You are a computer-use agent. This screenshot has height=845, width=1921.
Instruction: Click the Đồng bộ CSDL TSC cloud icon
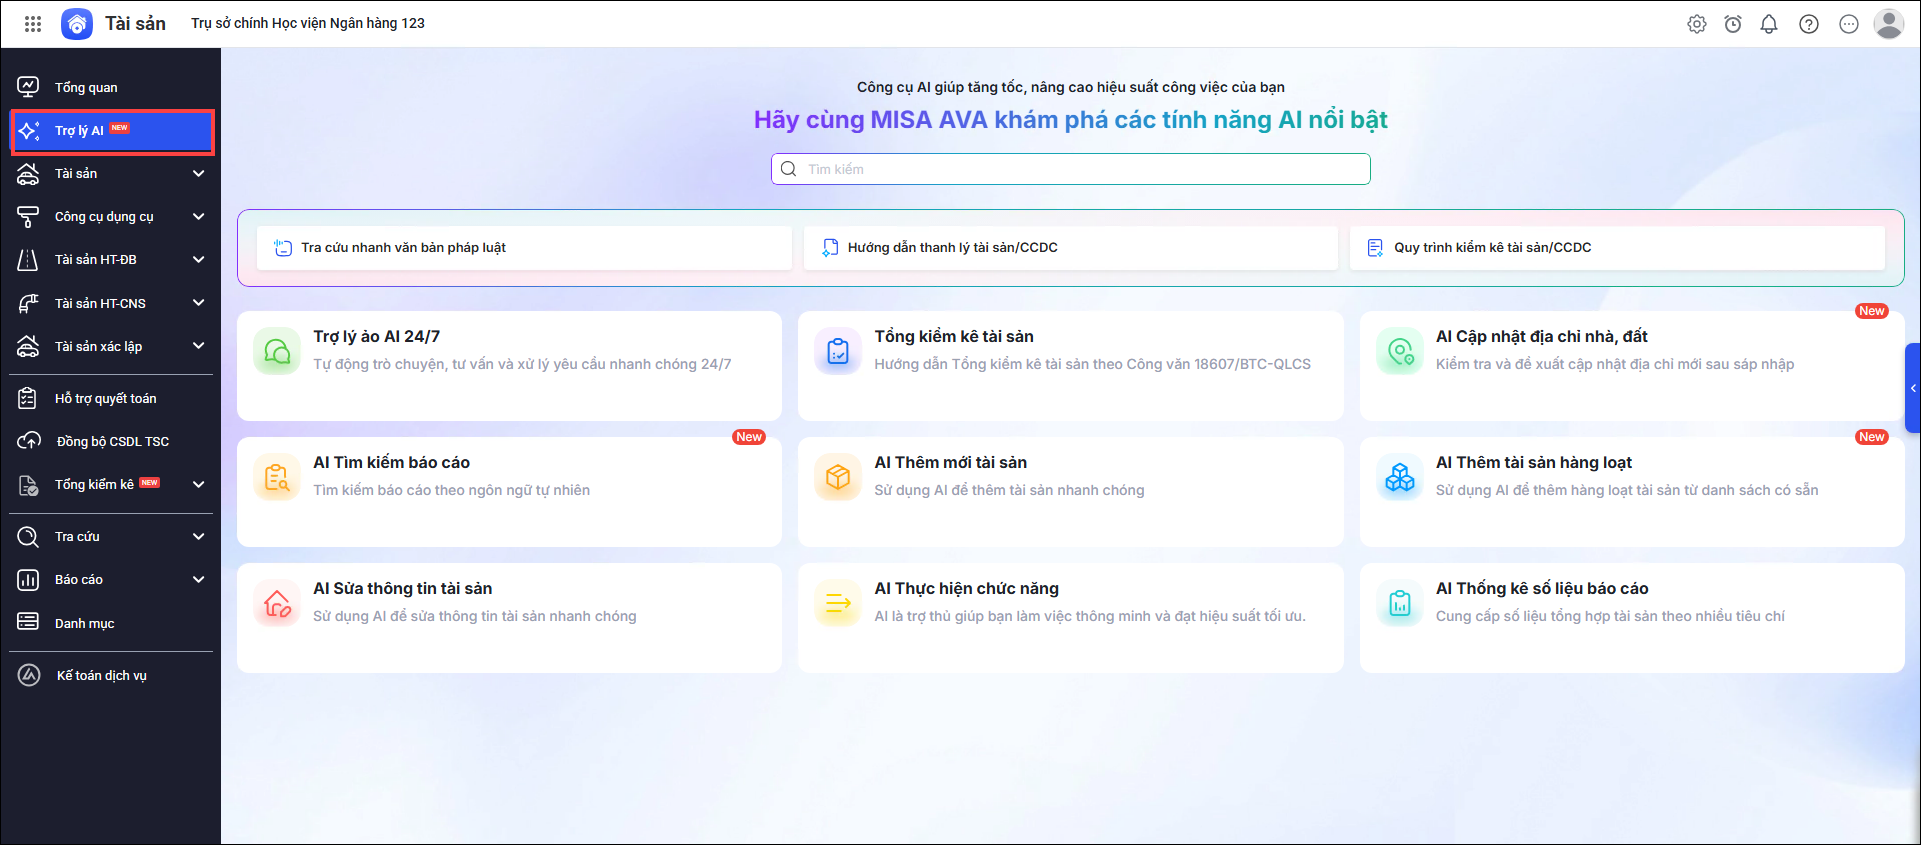(x=29, y=441)
